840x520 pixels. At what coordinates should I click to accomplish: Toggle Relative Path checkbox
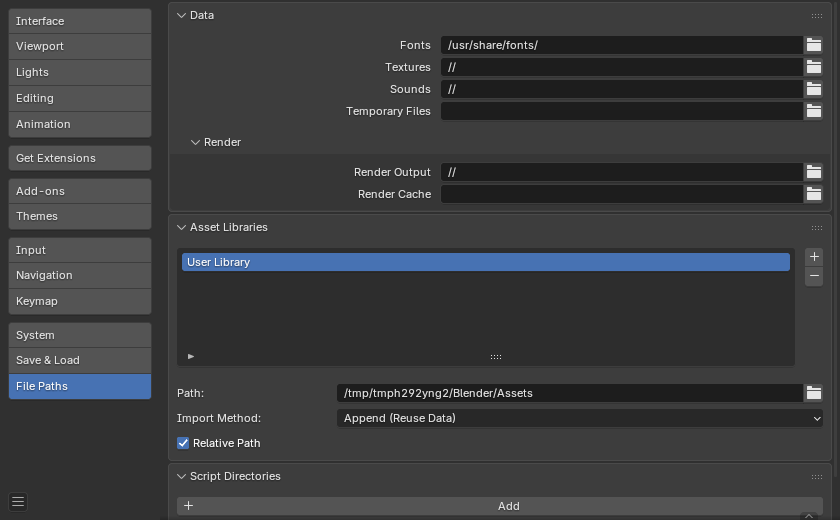click(x=183, y=443)
